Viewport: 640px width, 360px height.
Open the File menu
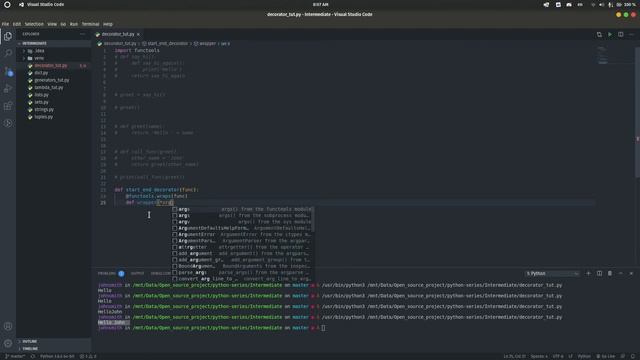pos(5,24)
